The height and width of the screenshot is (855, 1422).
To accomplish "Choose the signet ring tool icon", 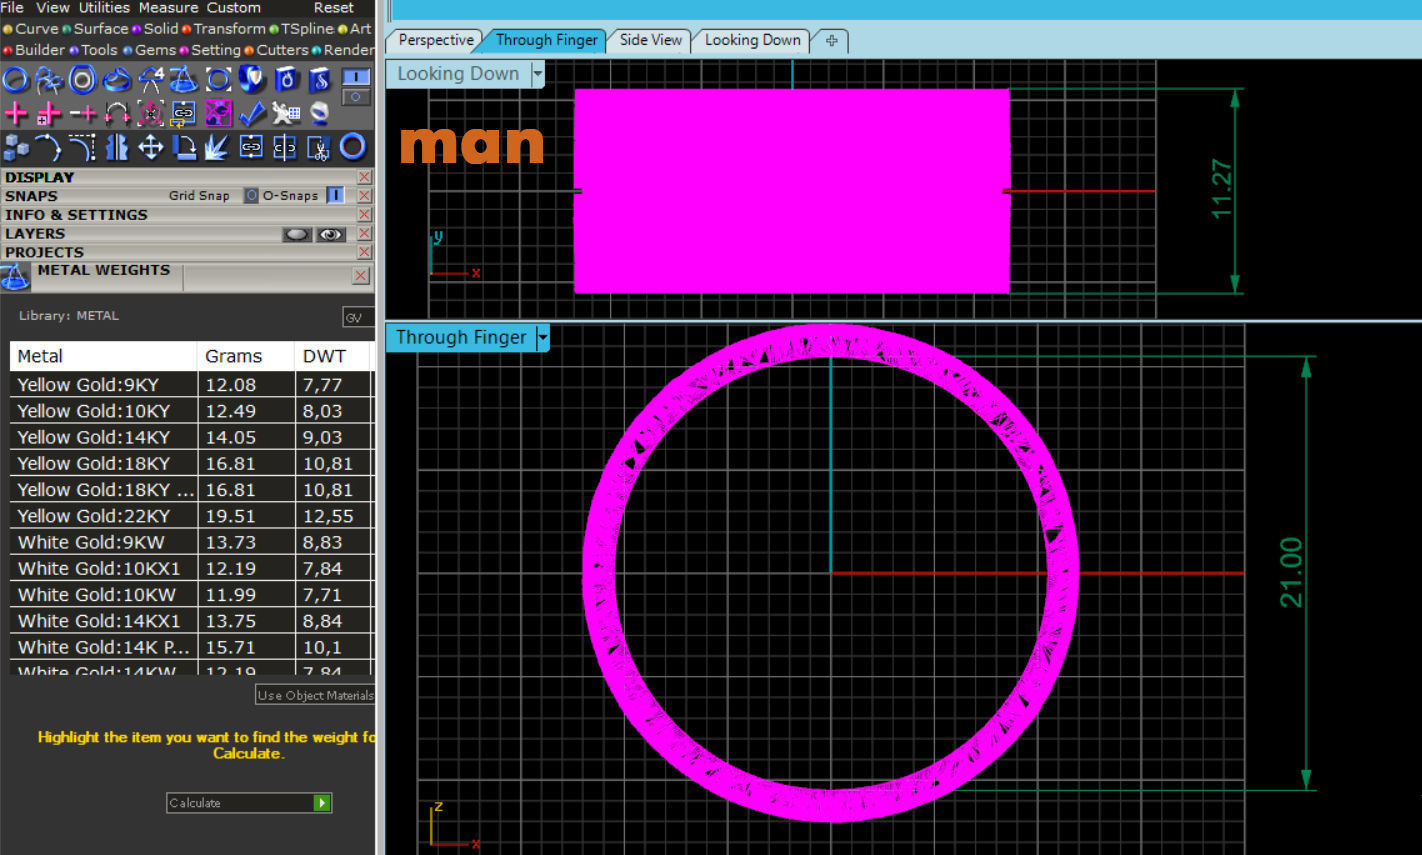I will tap(117, 80).
